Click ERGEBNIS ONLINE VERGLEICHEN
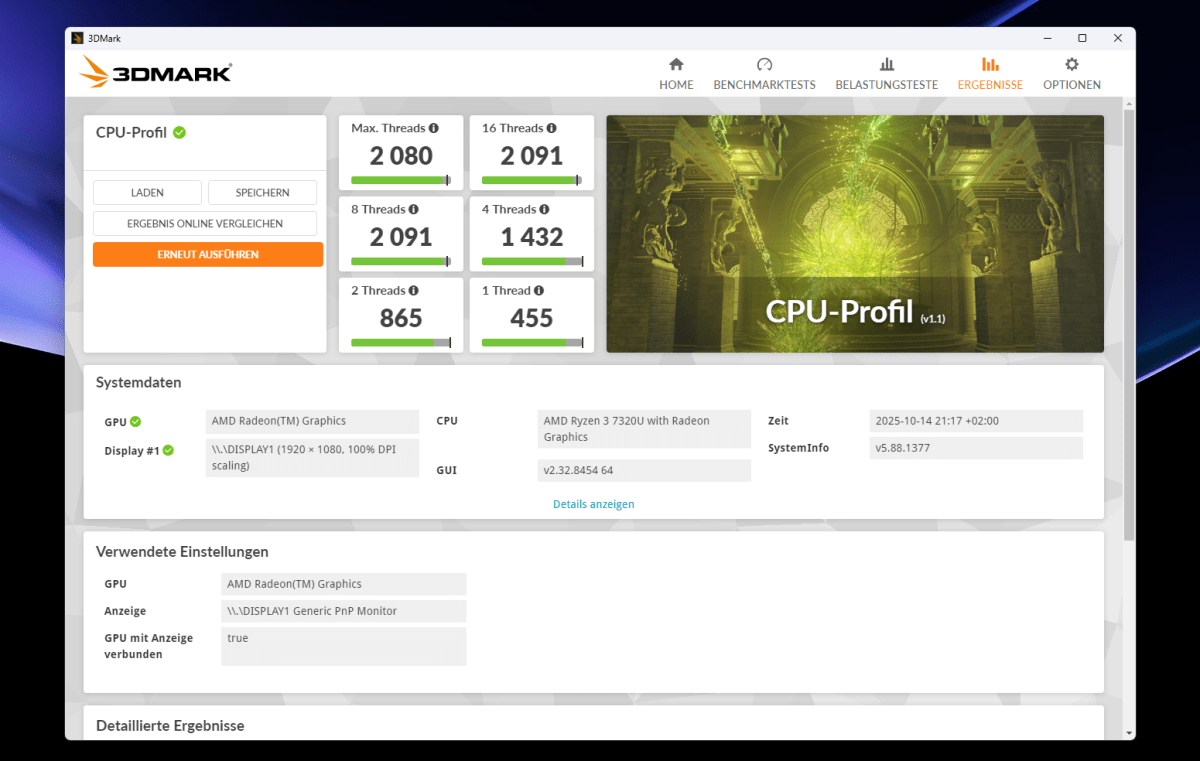 click(x=204, y=223)
